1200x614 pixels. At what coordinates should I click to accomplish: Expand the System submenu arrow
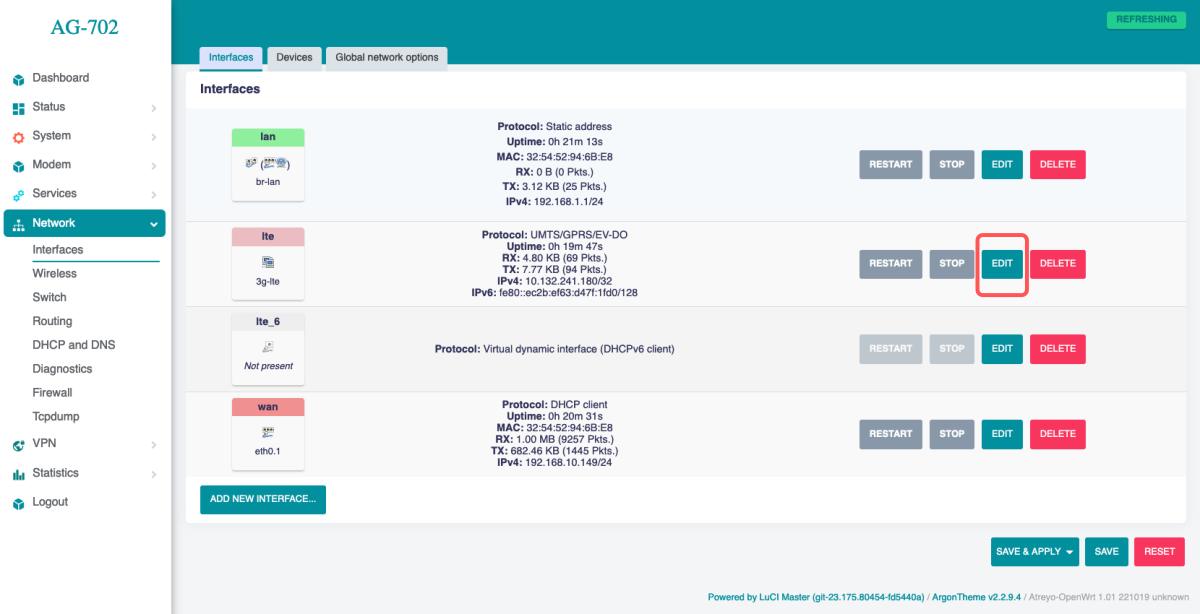(x=154, y=137)
